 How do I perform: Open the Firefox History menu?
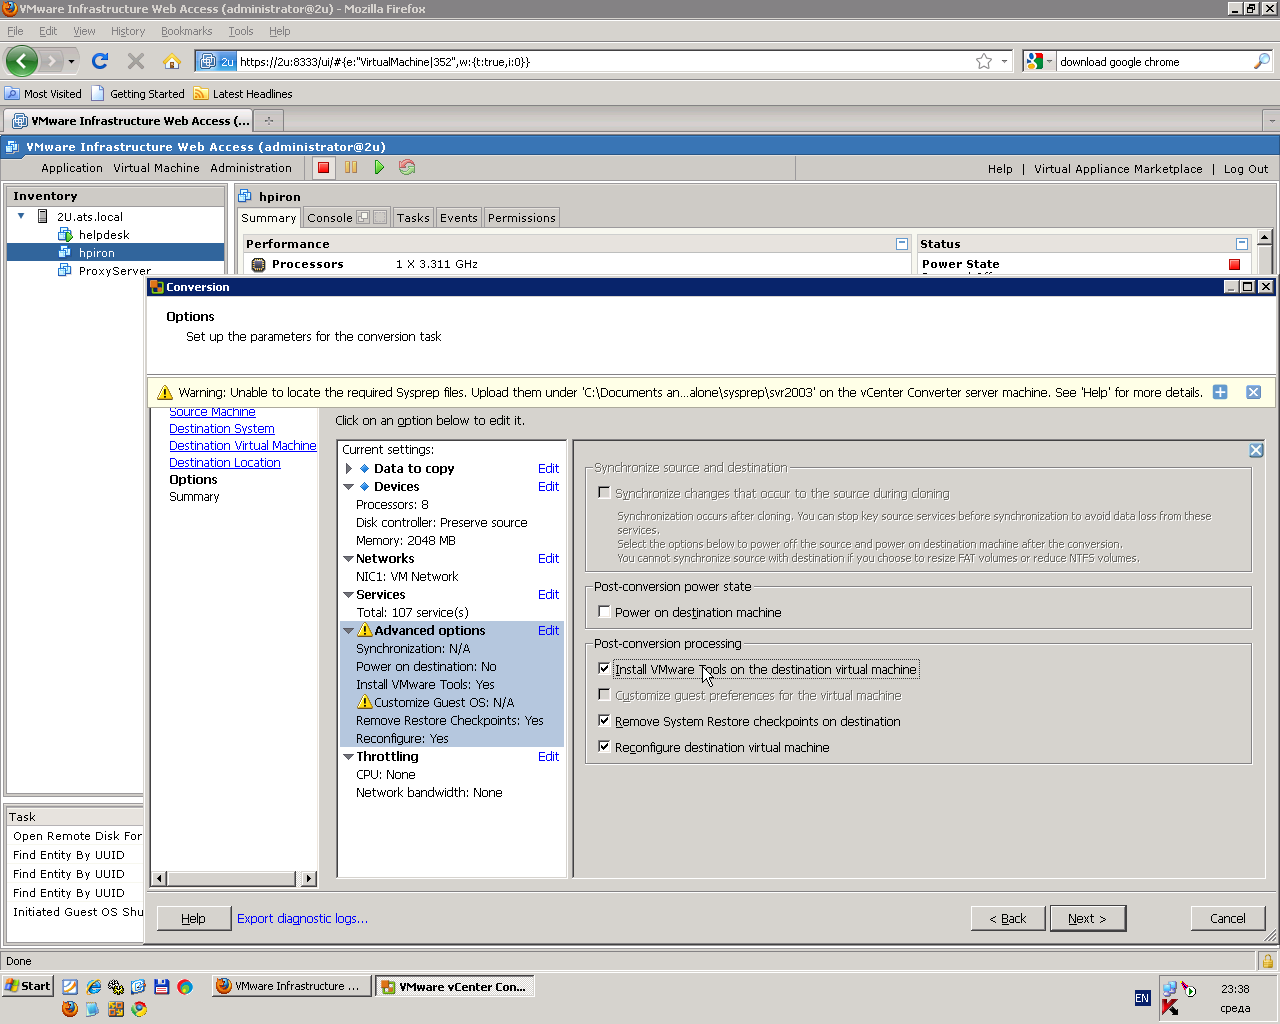pyautogui.click(x=128, y=31)
